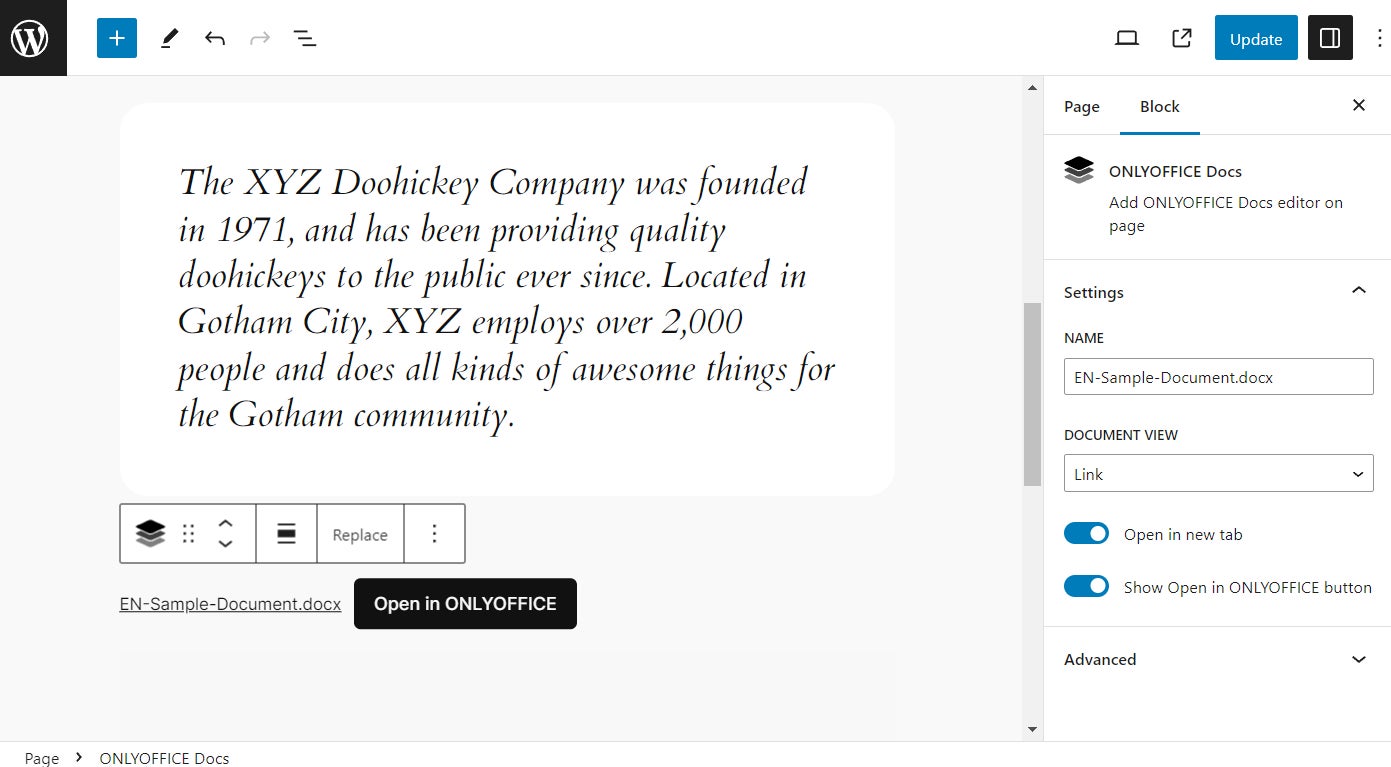Image resolution: width=1391 pixels, height=767 pixels.
Task: Collapse the Settings section
Action: 1358,291
